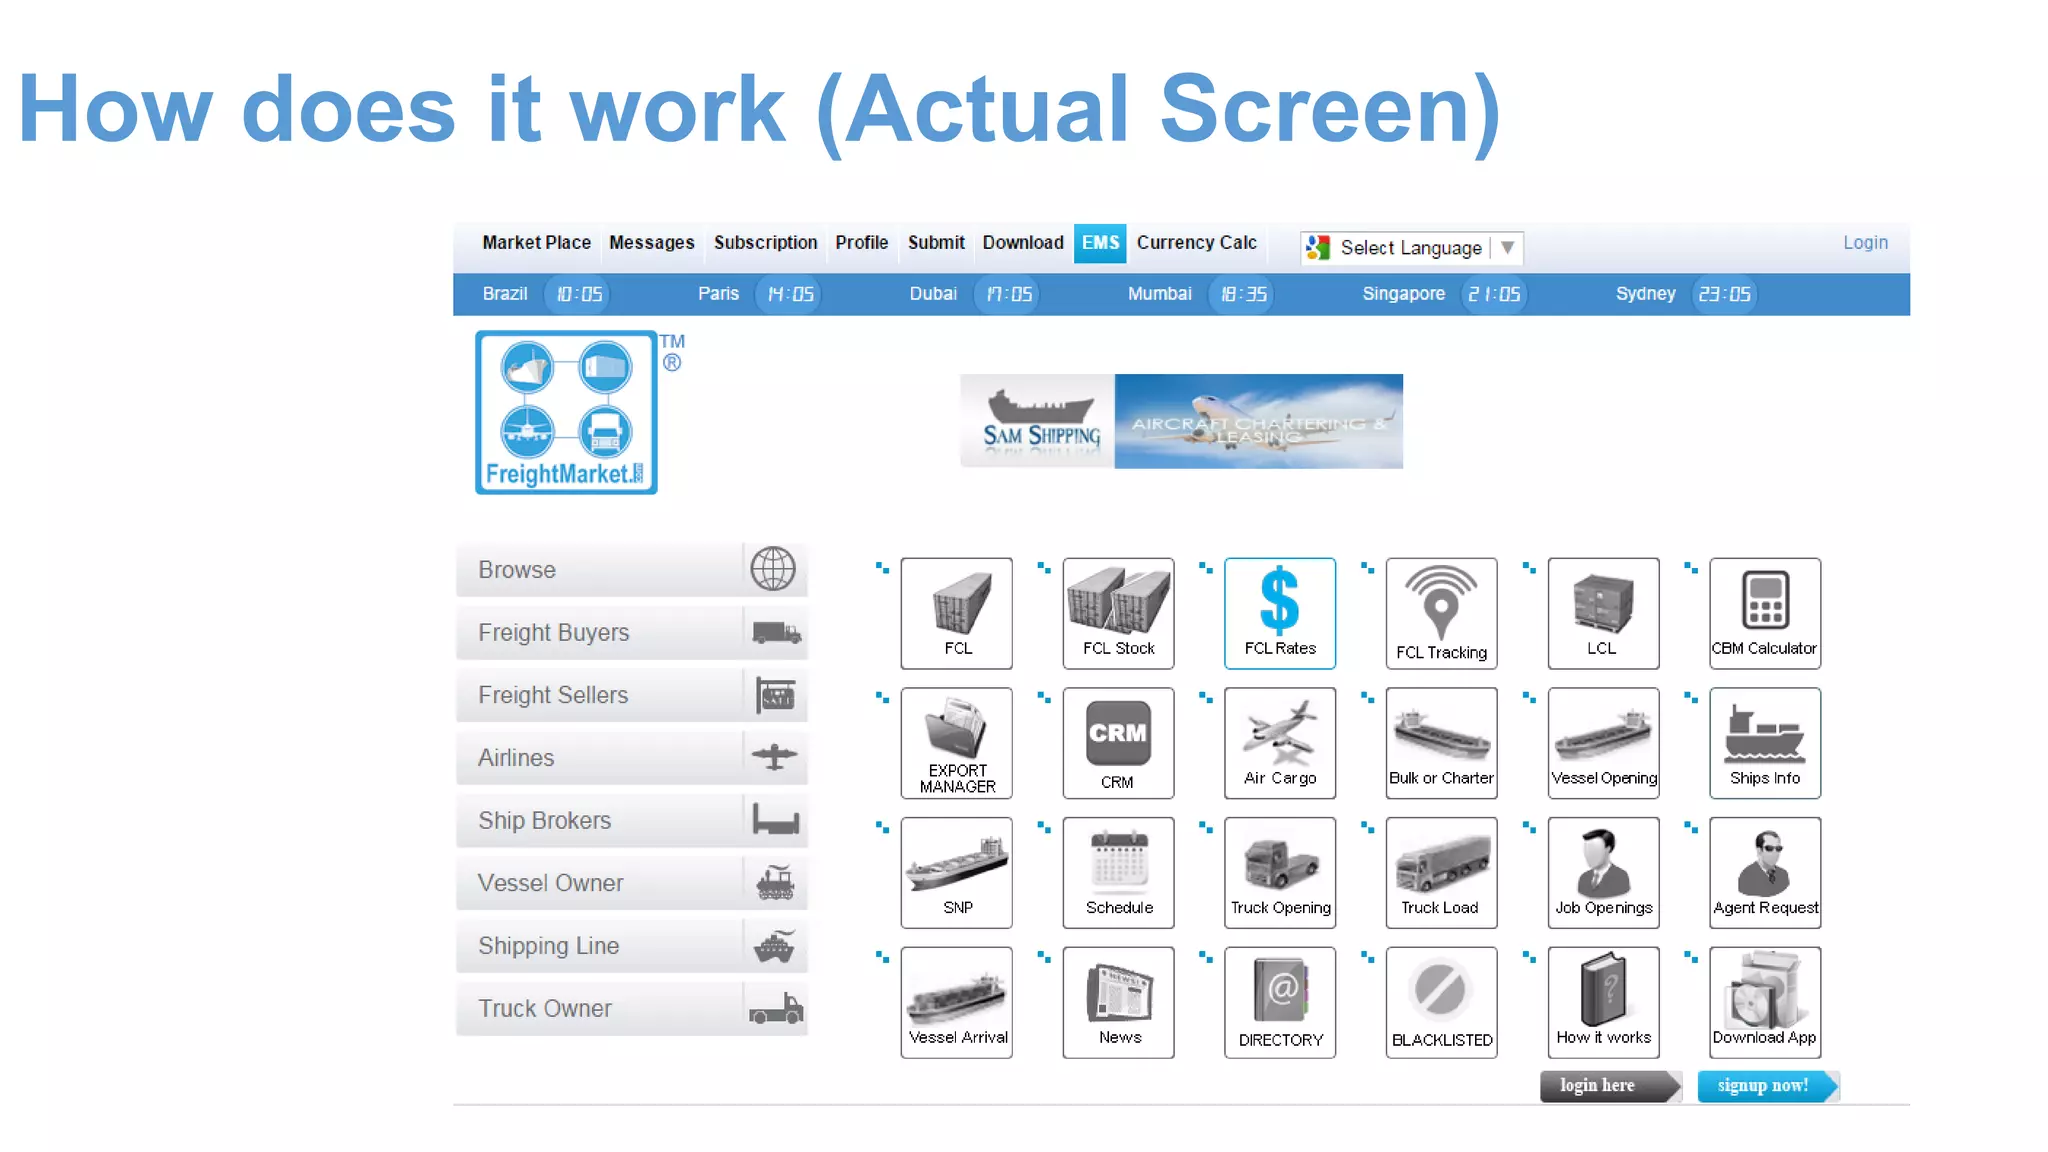Open the Ships Info icon
This screenshot has width=2048, height=1152.
pos(1765,743)
